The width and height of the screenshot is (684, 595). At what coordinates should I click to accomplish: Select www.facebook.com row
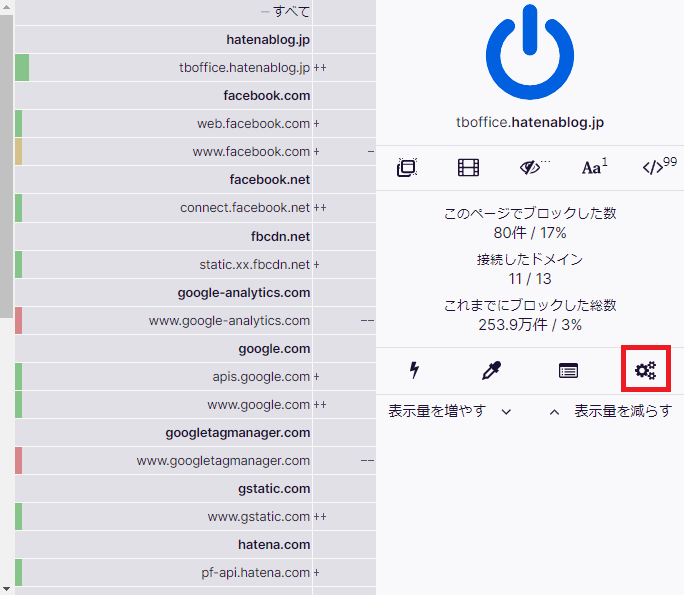195,151
